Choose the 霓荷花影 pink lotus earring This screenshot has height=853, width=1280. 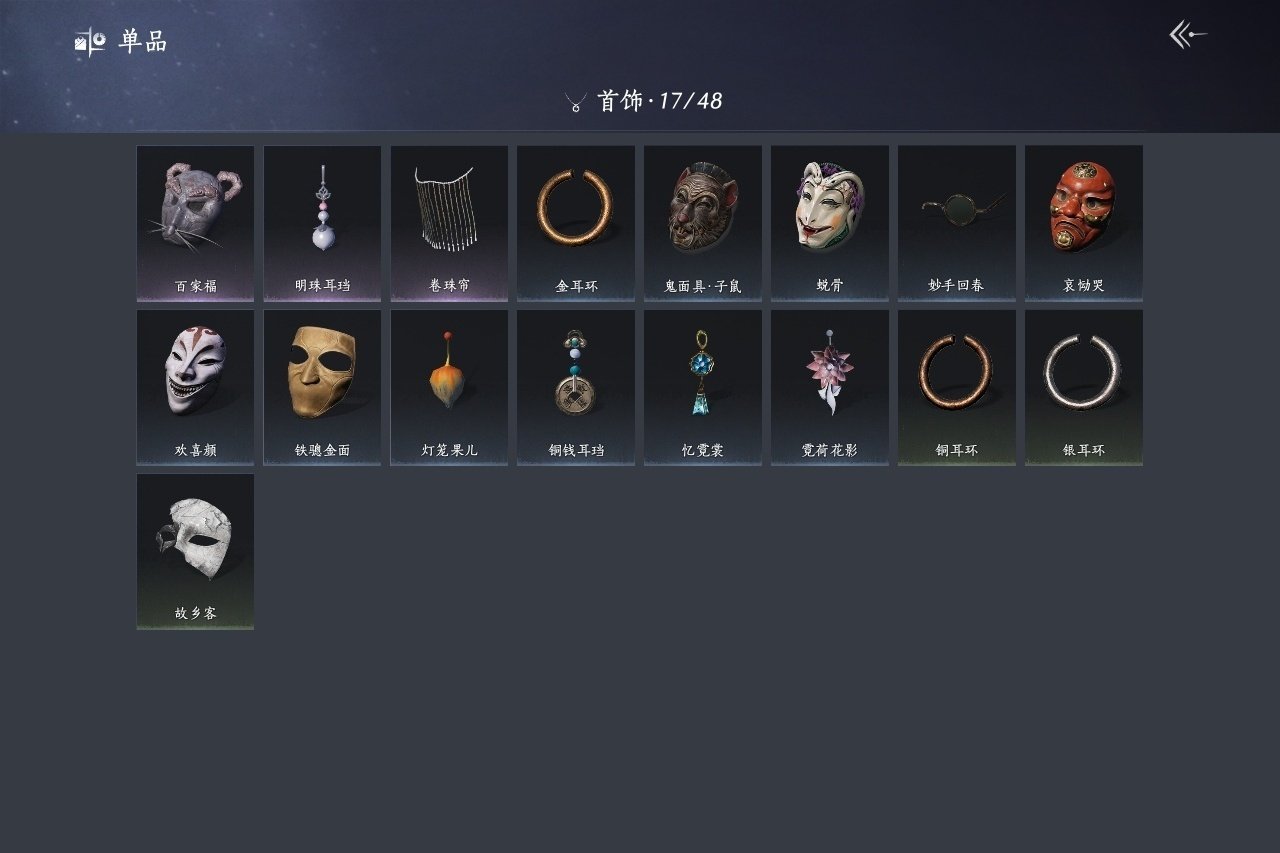click(x=830, y=387)
